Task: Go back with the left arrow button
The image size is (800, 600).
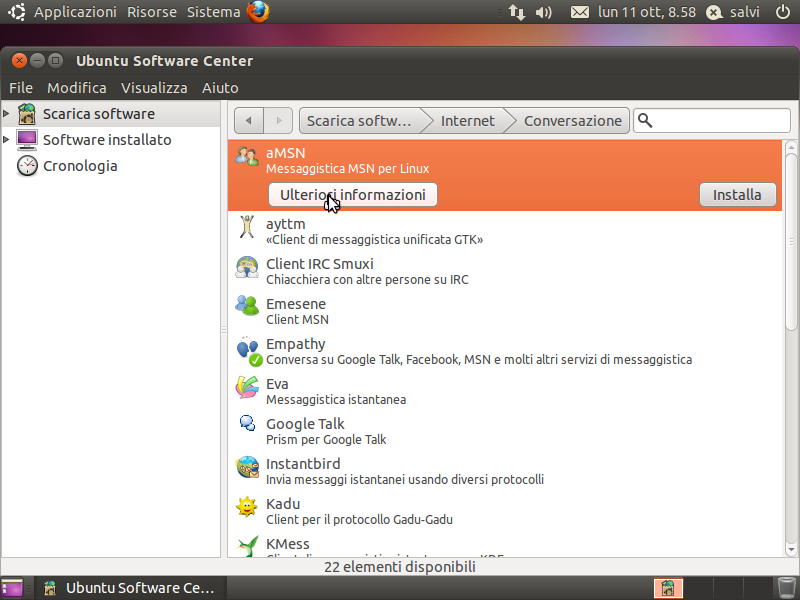Action: click(x=248, y=121)
